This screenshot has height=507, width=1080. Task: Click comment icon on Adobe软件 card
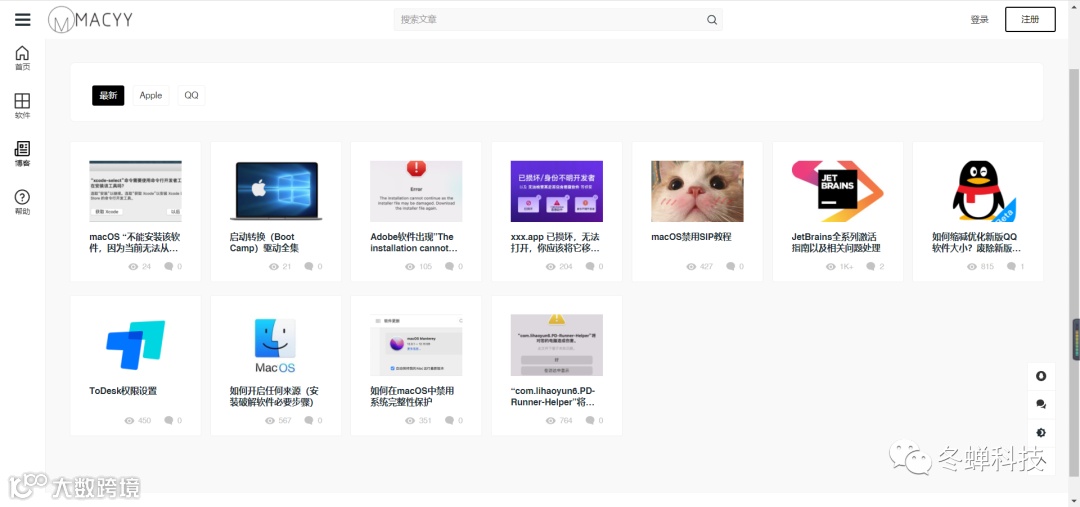click(449, 267)
